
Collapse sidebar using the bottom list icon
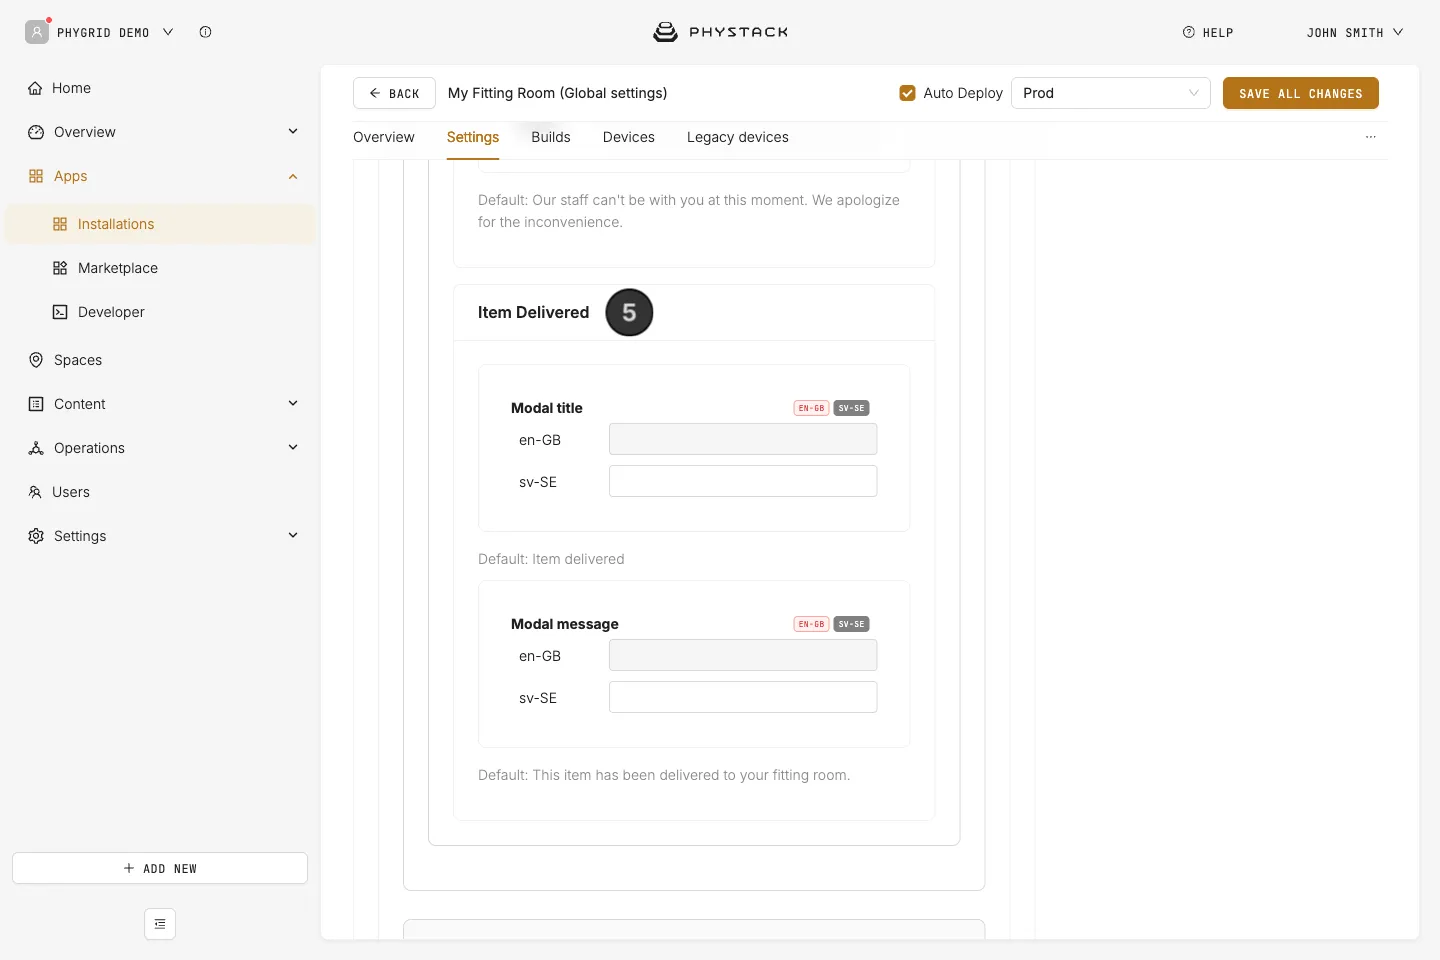coord(160,924)
